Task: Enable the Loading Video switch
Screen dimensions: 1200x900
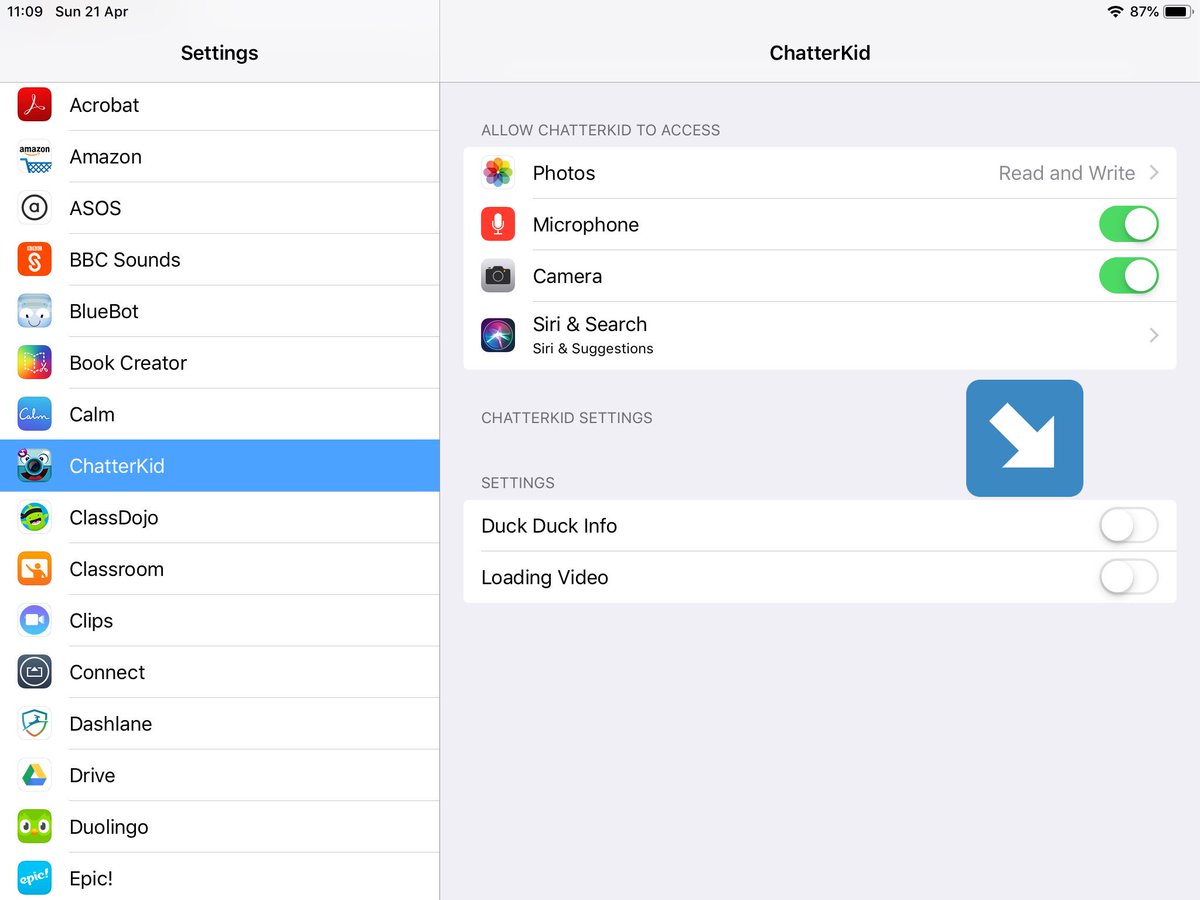Action: [1129, 577]
